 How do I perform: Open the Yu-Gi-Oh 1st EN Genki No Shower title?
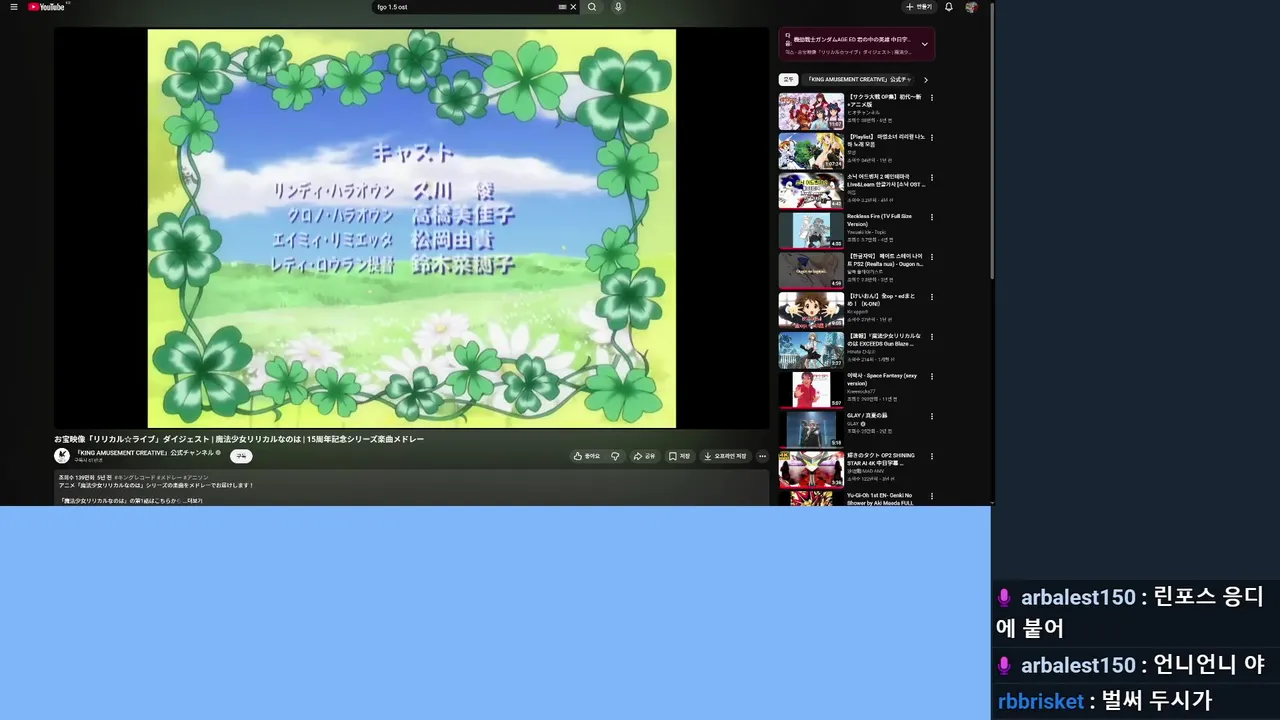881,498
